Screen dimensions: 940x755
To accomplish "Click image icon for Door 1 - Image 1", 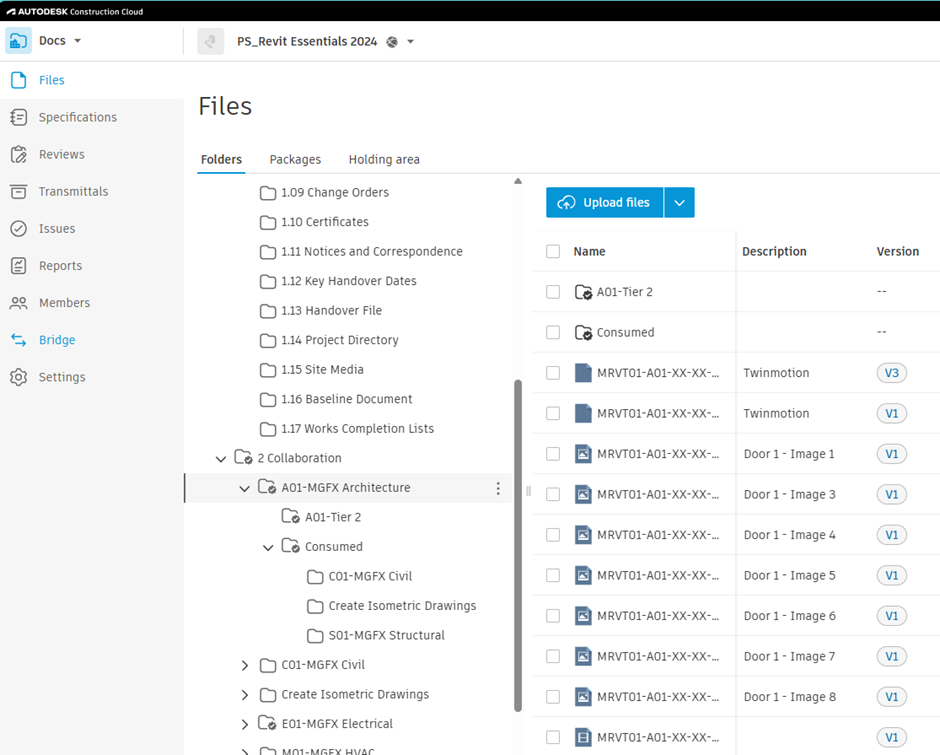I will (583, 454).
